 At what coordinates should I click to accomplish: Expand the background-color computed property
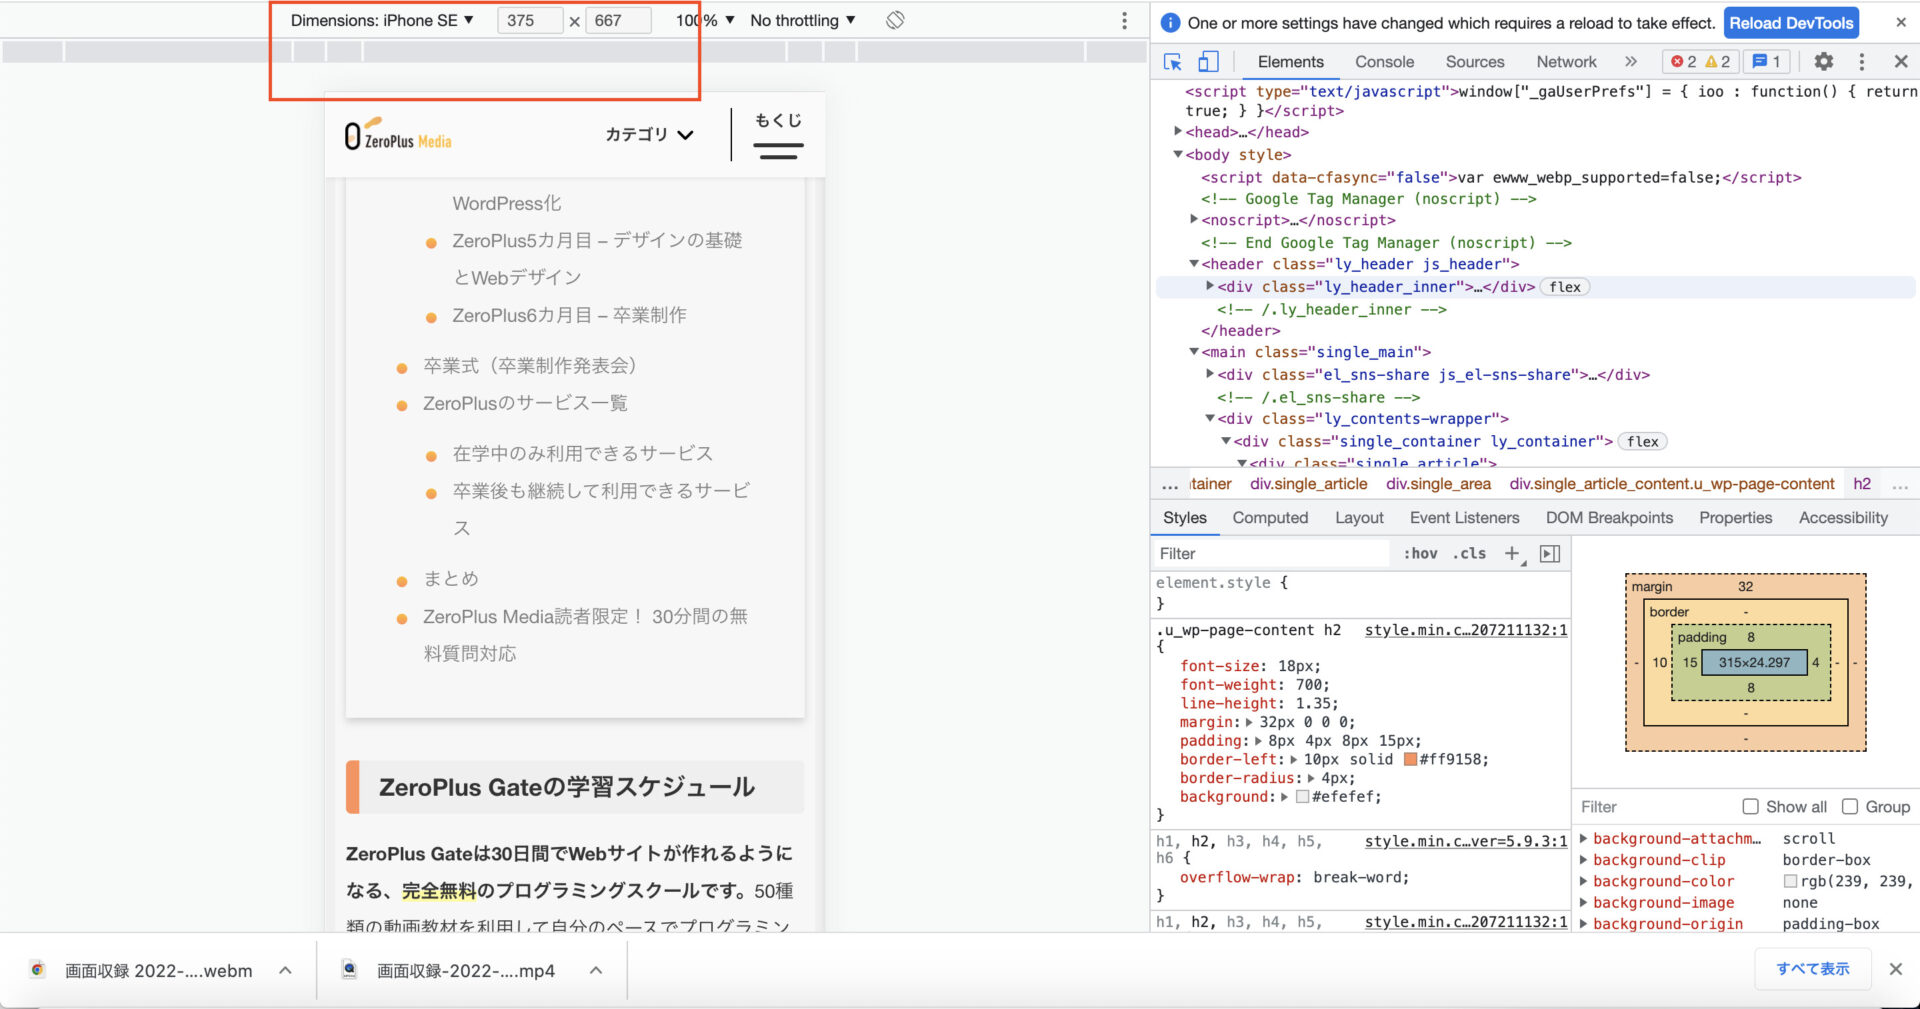[1583, 881]
